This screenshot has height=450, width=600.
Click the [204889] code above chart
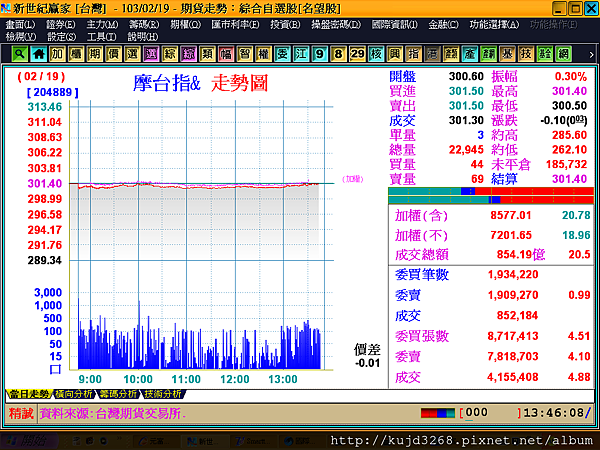[53, 92]
